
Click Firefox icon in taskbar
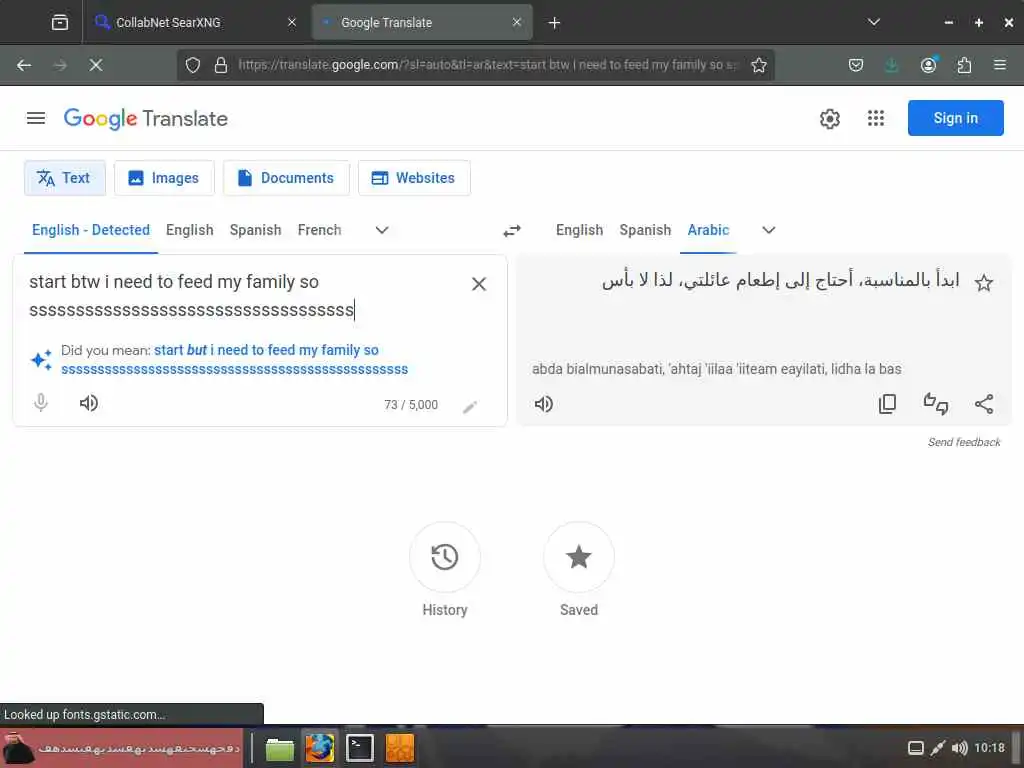tap(319, 748)
